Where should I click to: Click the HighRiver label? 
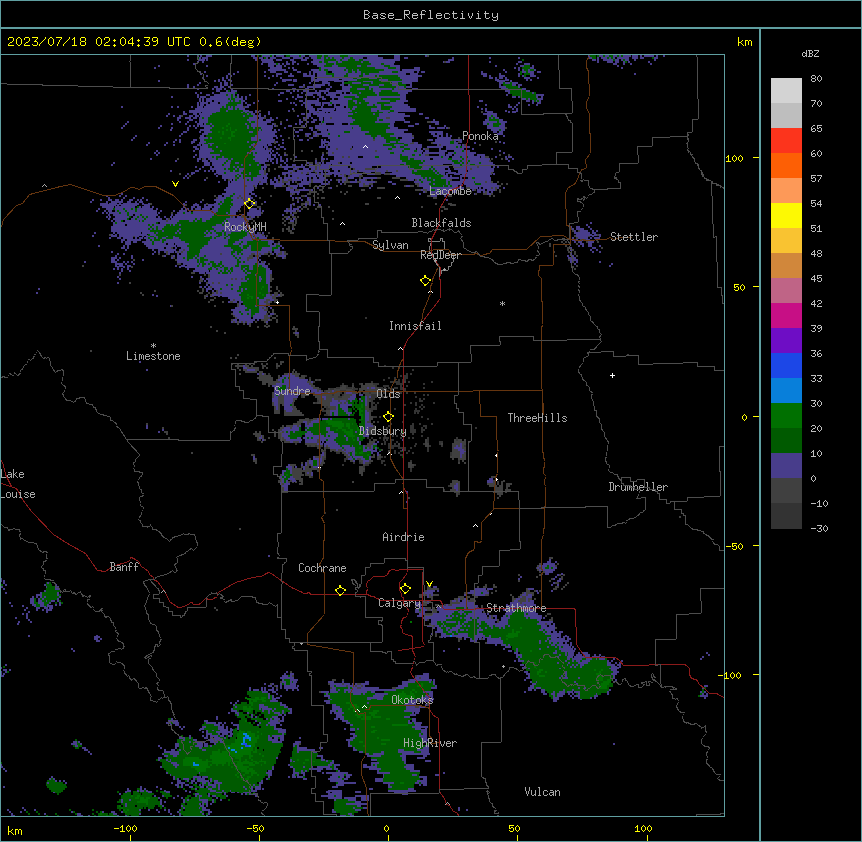click(430, 743)
